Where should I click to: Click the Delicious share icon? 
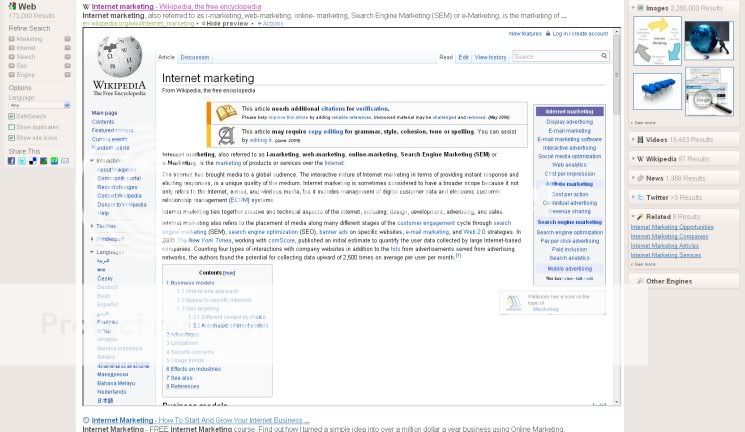coord(33,161)
